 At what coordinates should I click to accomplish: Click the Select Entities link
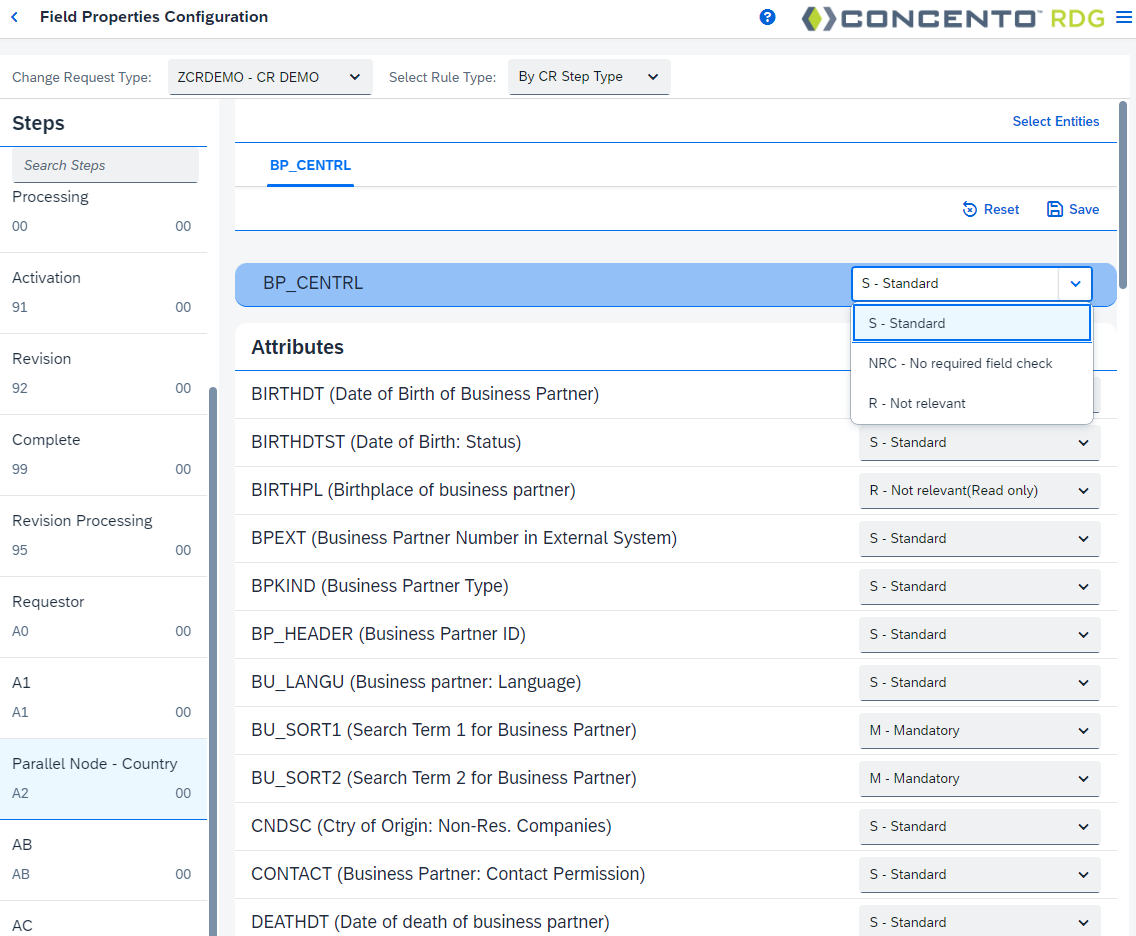pyautogui.click(x=1056, y=122)
